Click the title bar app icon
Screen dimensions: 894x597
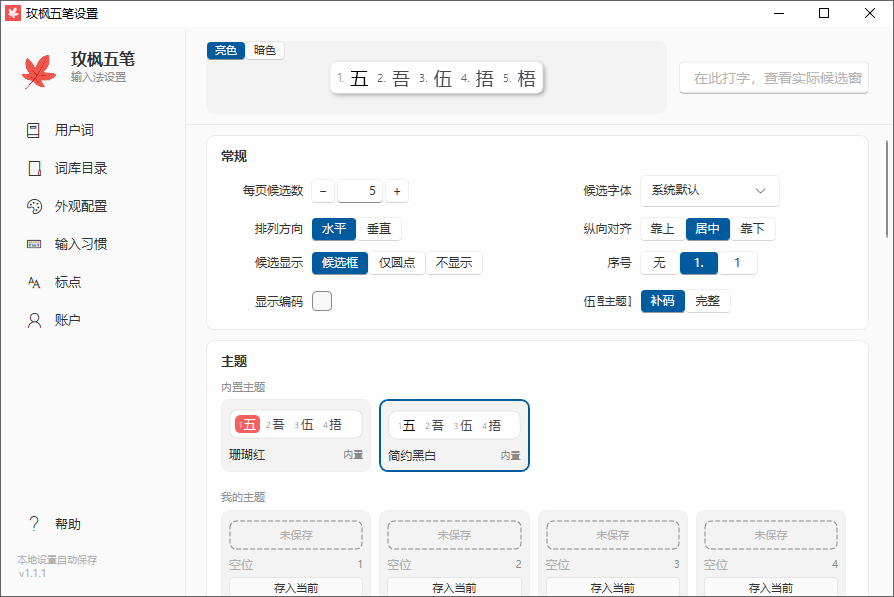pyautogui.click(x=13, y=13)
